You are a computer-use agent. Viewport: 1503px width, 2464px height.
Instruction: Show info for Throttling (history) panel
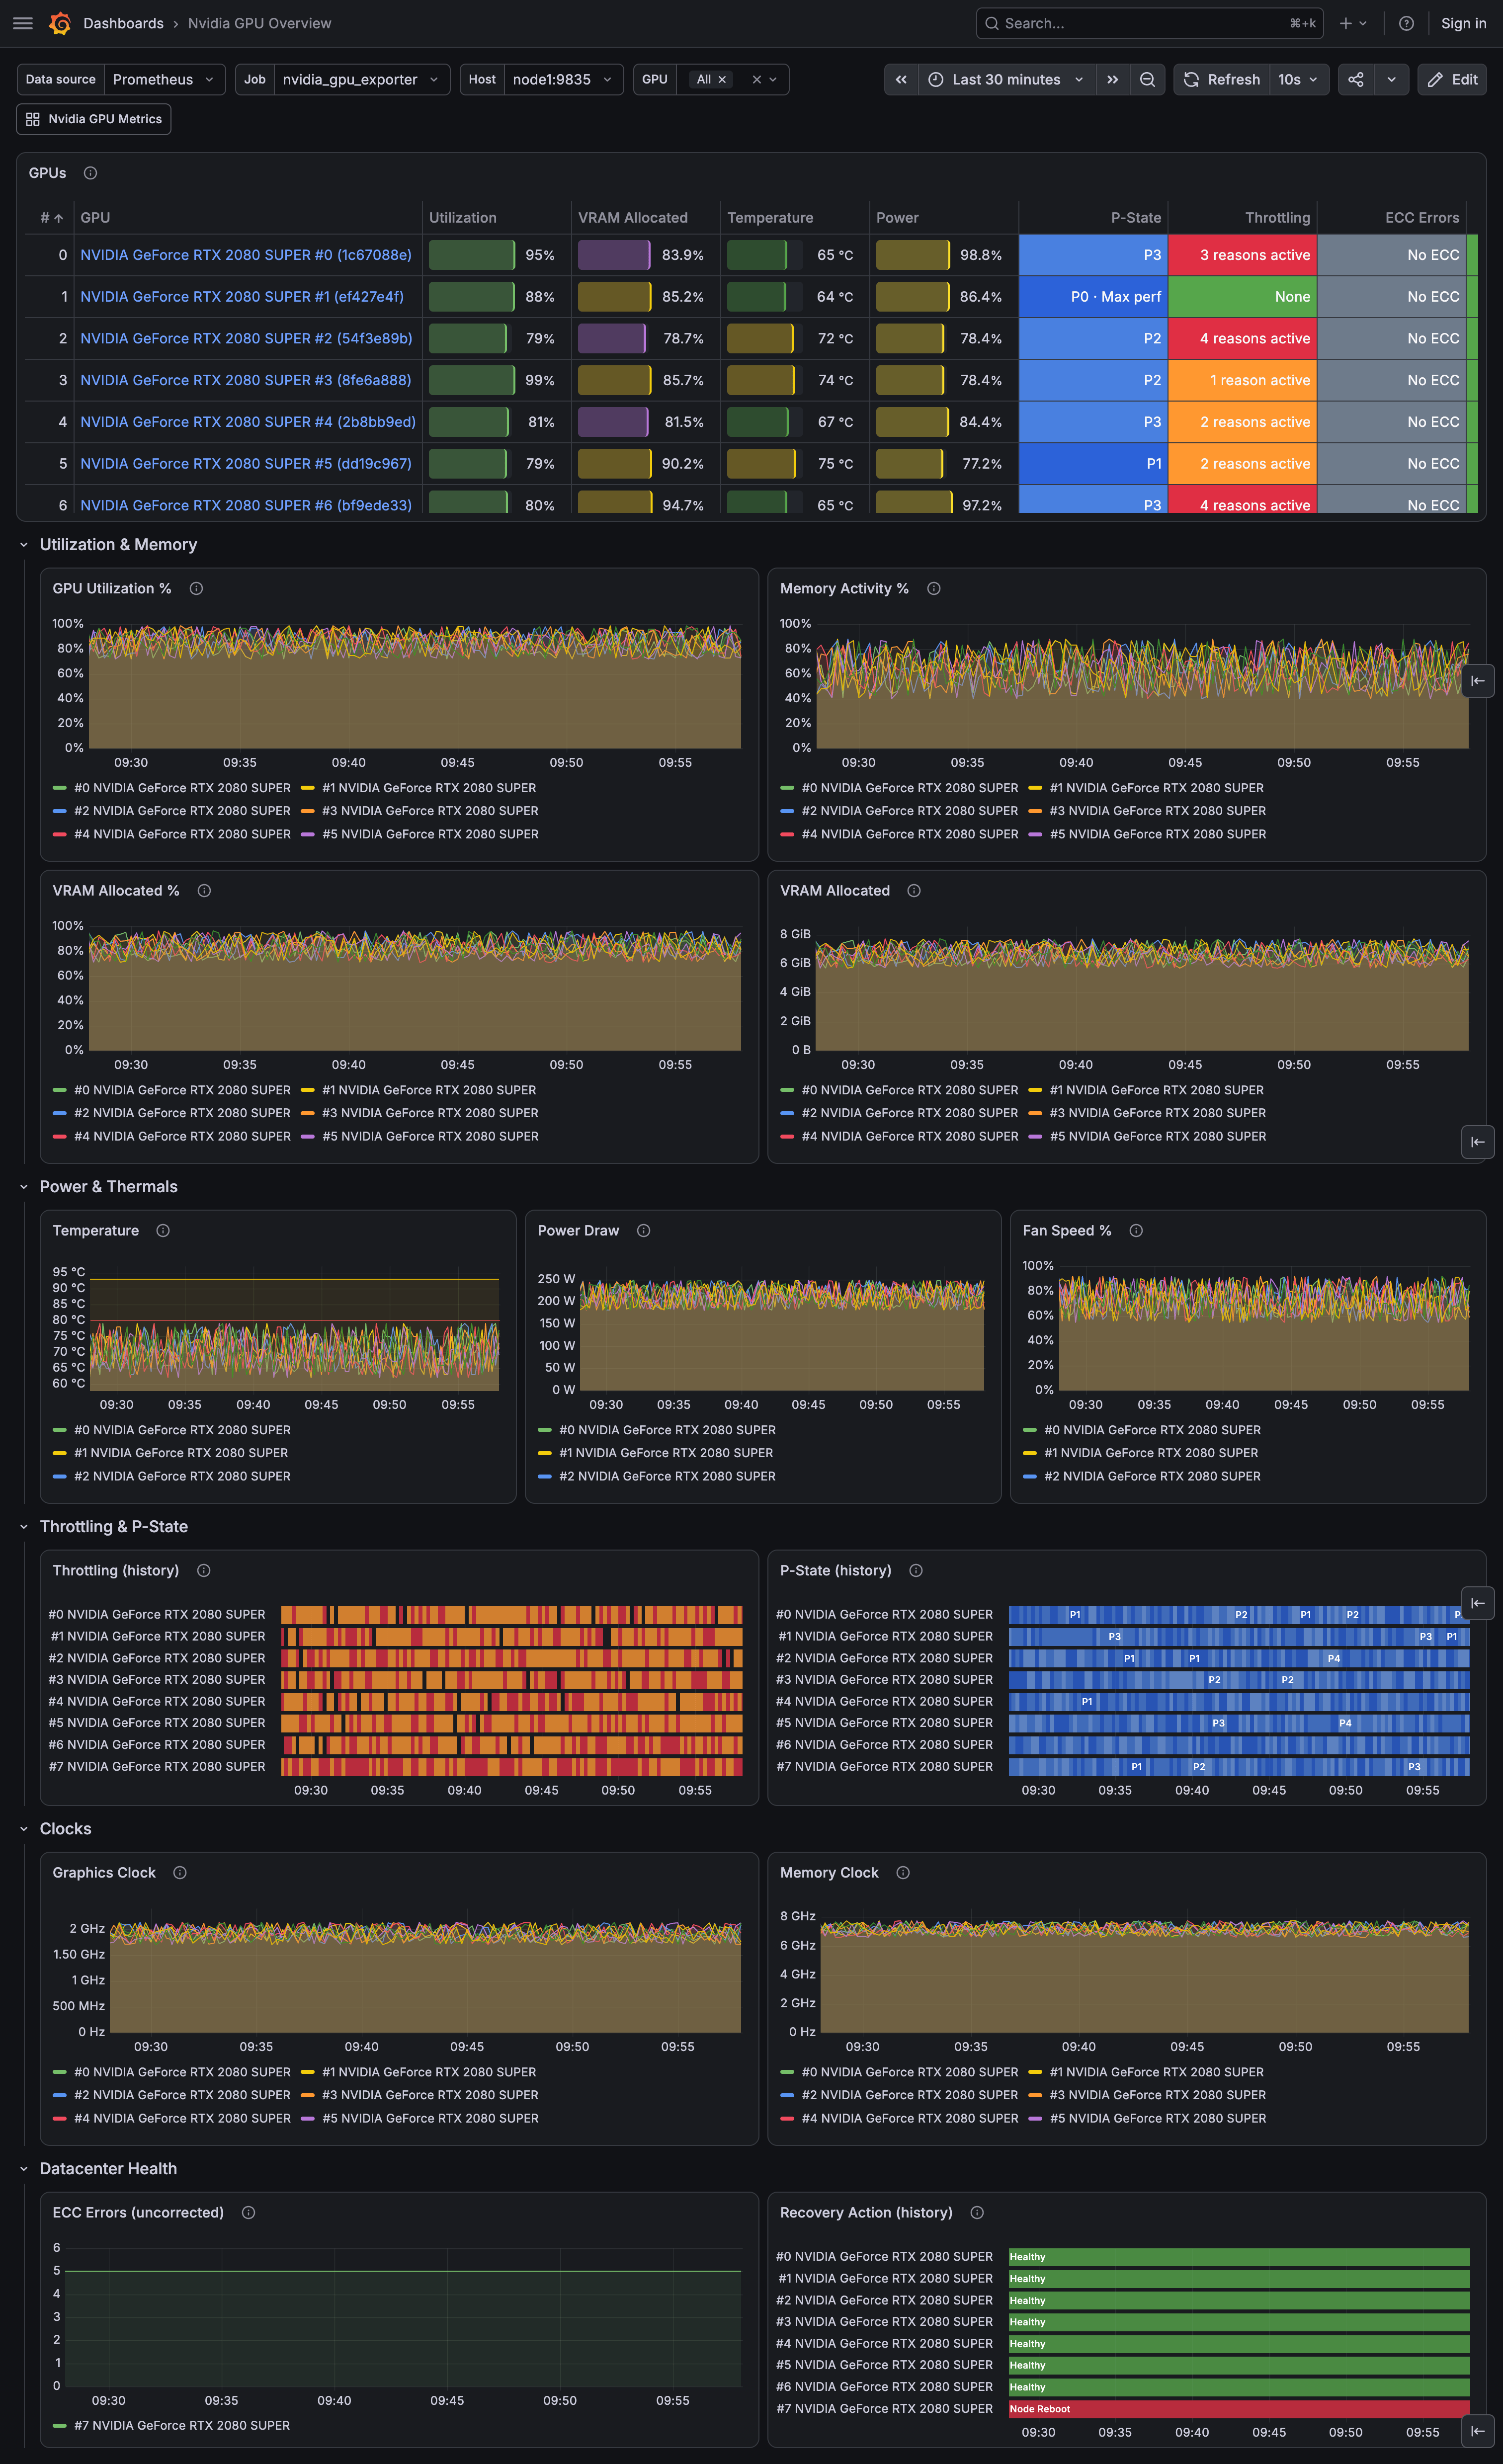point(204,1570)
